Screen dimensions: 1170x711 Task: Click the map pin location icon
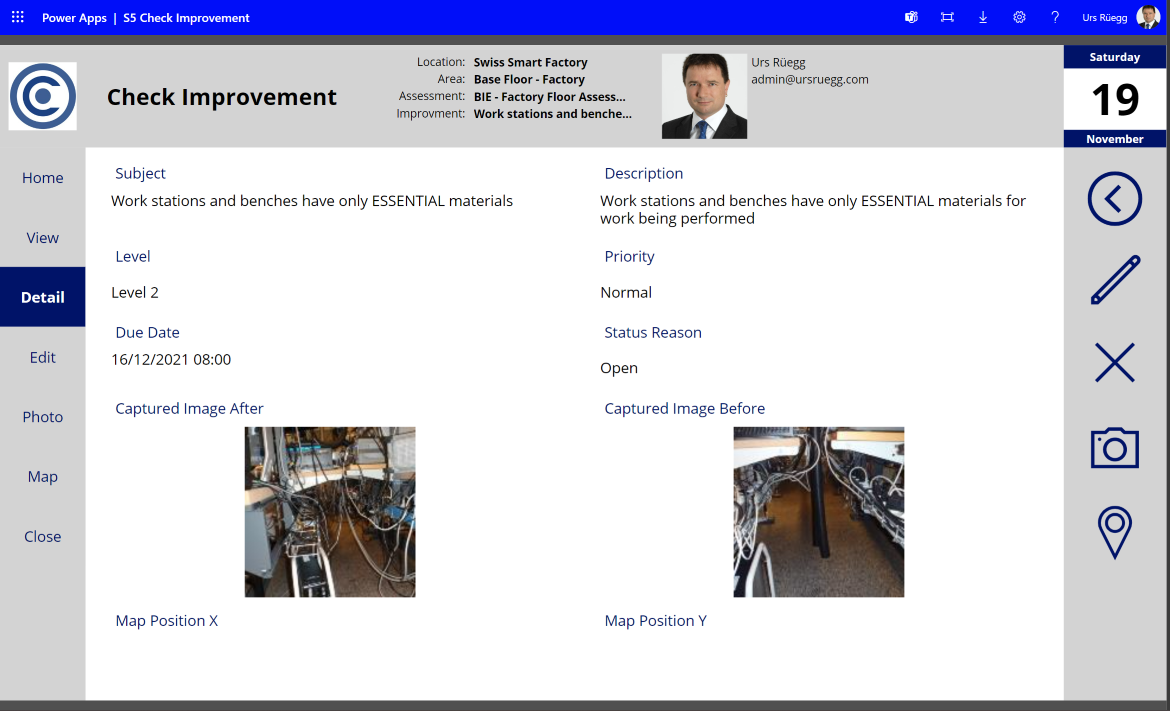[x=1115, y=532]
